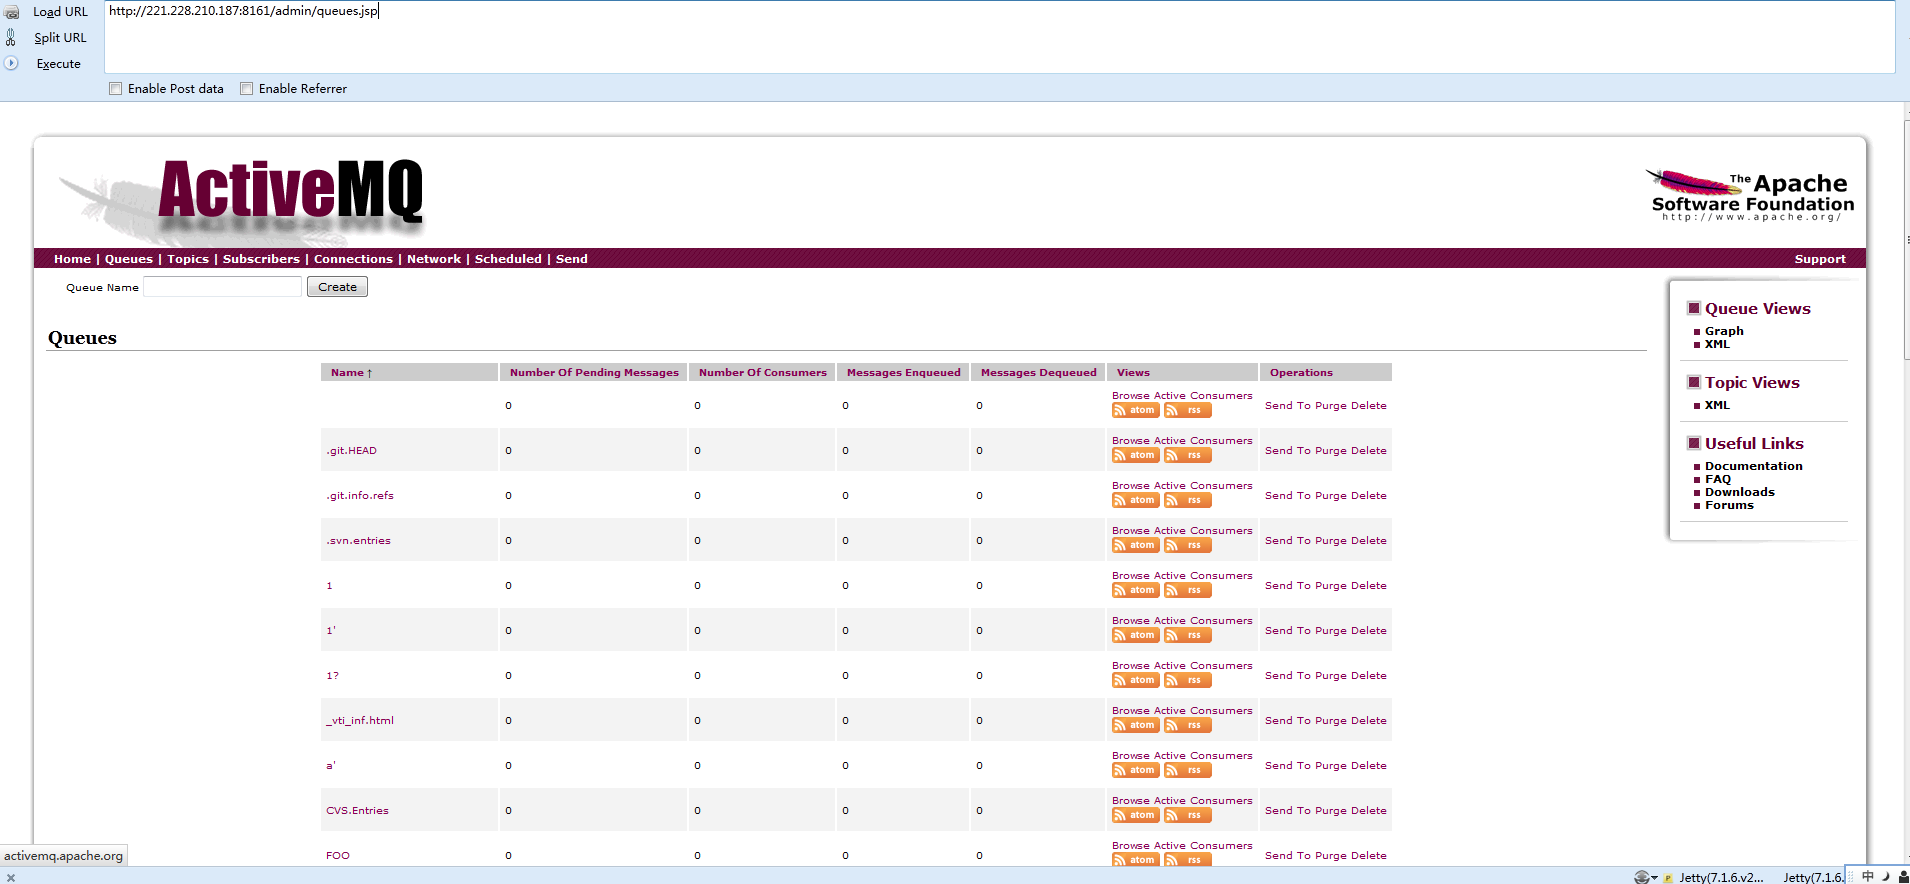Open rss feed for queue 1'
This screenshot has width=1910, height=884.
pos(1187,635)
